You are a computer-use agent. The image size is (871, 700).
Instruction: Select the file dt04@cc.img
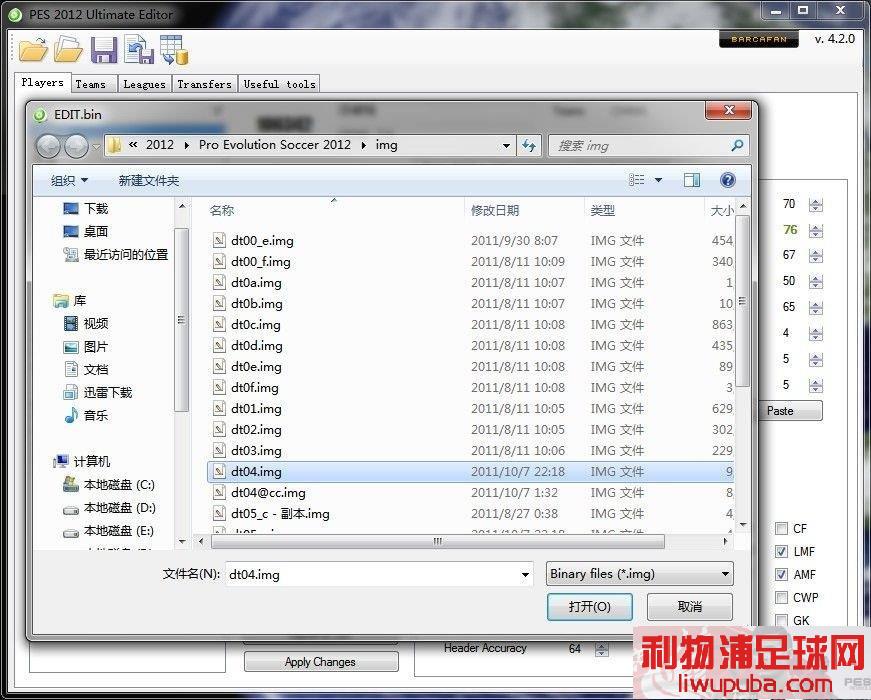pyautogui.click(x=472, y=493)
